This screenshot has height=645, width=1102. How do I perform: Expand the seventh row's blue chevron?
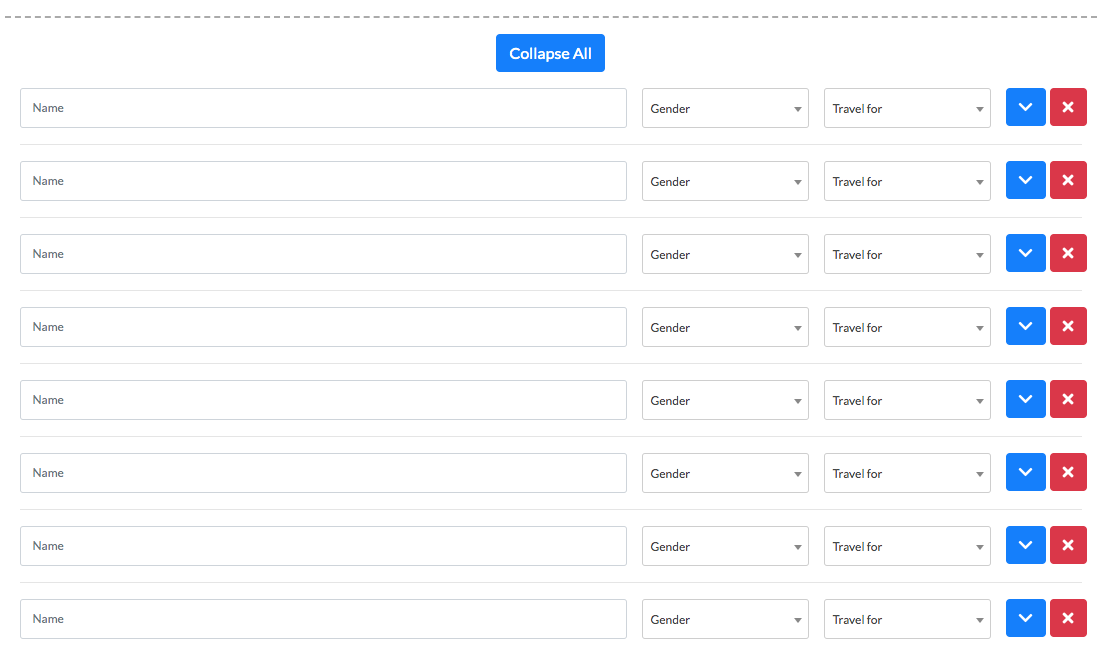(x=1025, y=546)
